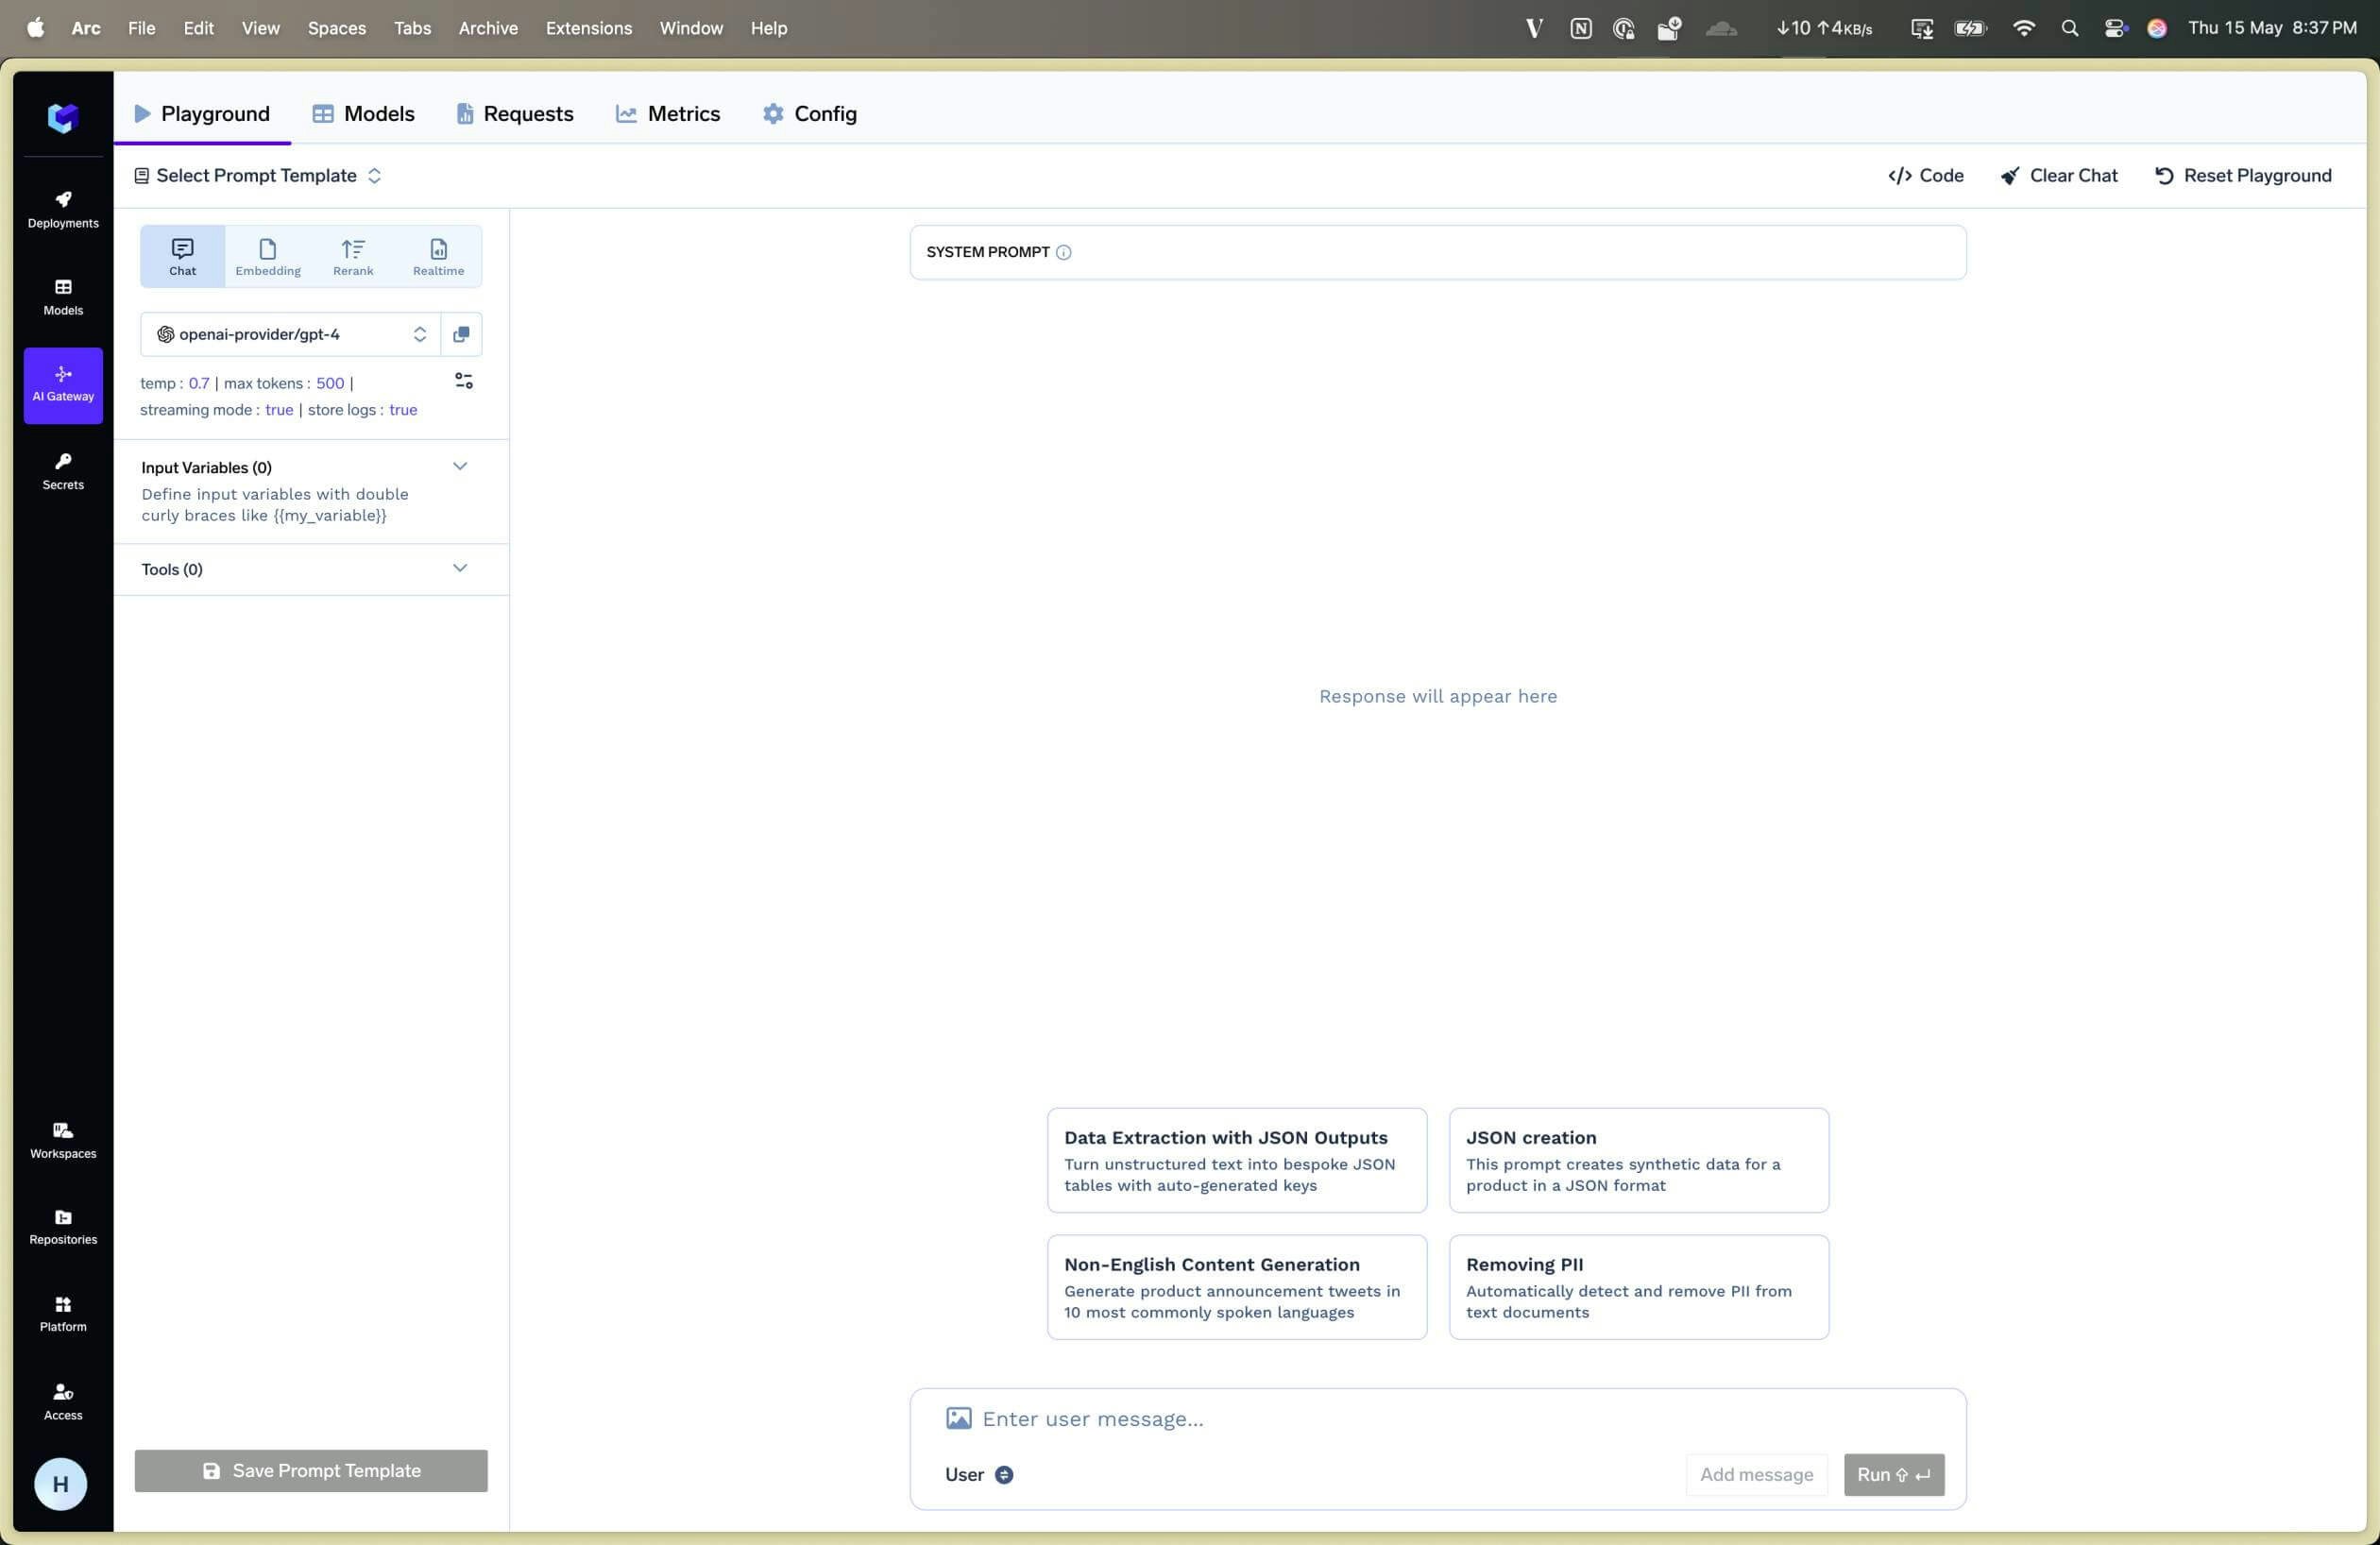This screenshot has height=1545, width=2380.
Task: Open Repositories in the sidebar
Action: pyautogui.click(x=63, y=1227)
